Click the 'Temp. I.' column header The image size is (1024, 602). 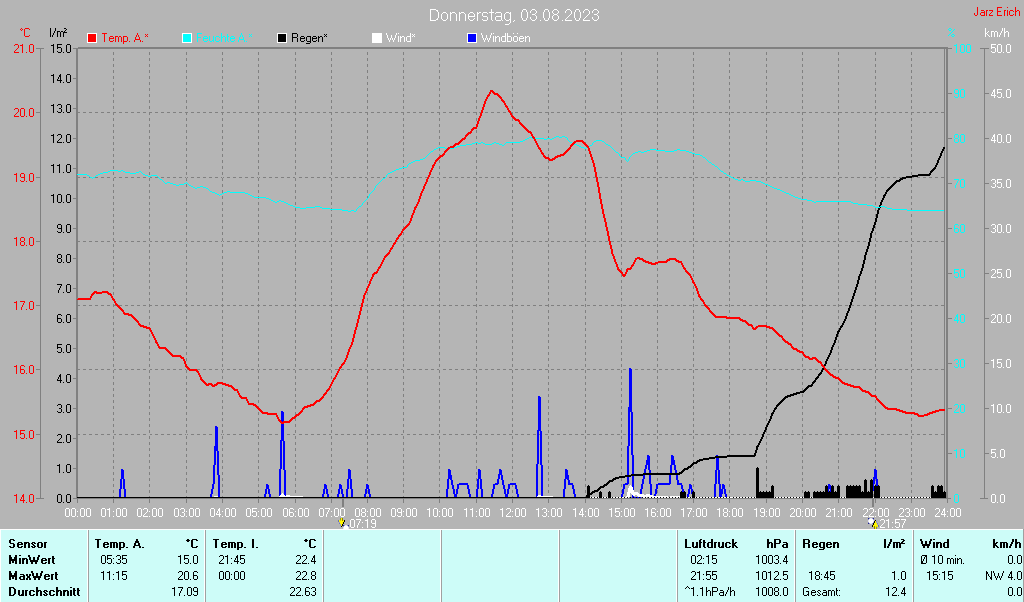[x=236, y=544]
